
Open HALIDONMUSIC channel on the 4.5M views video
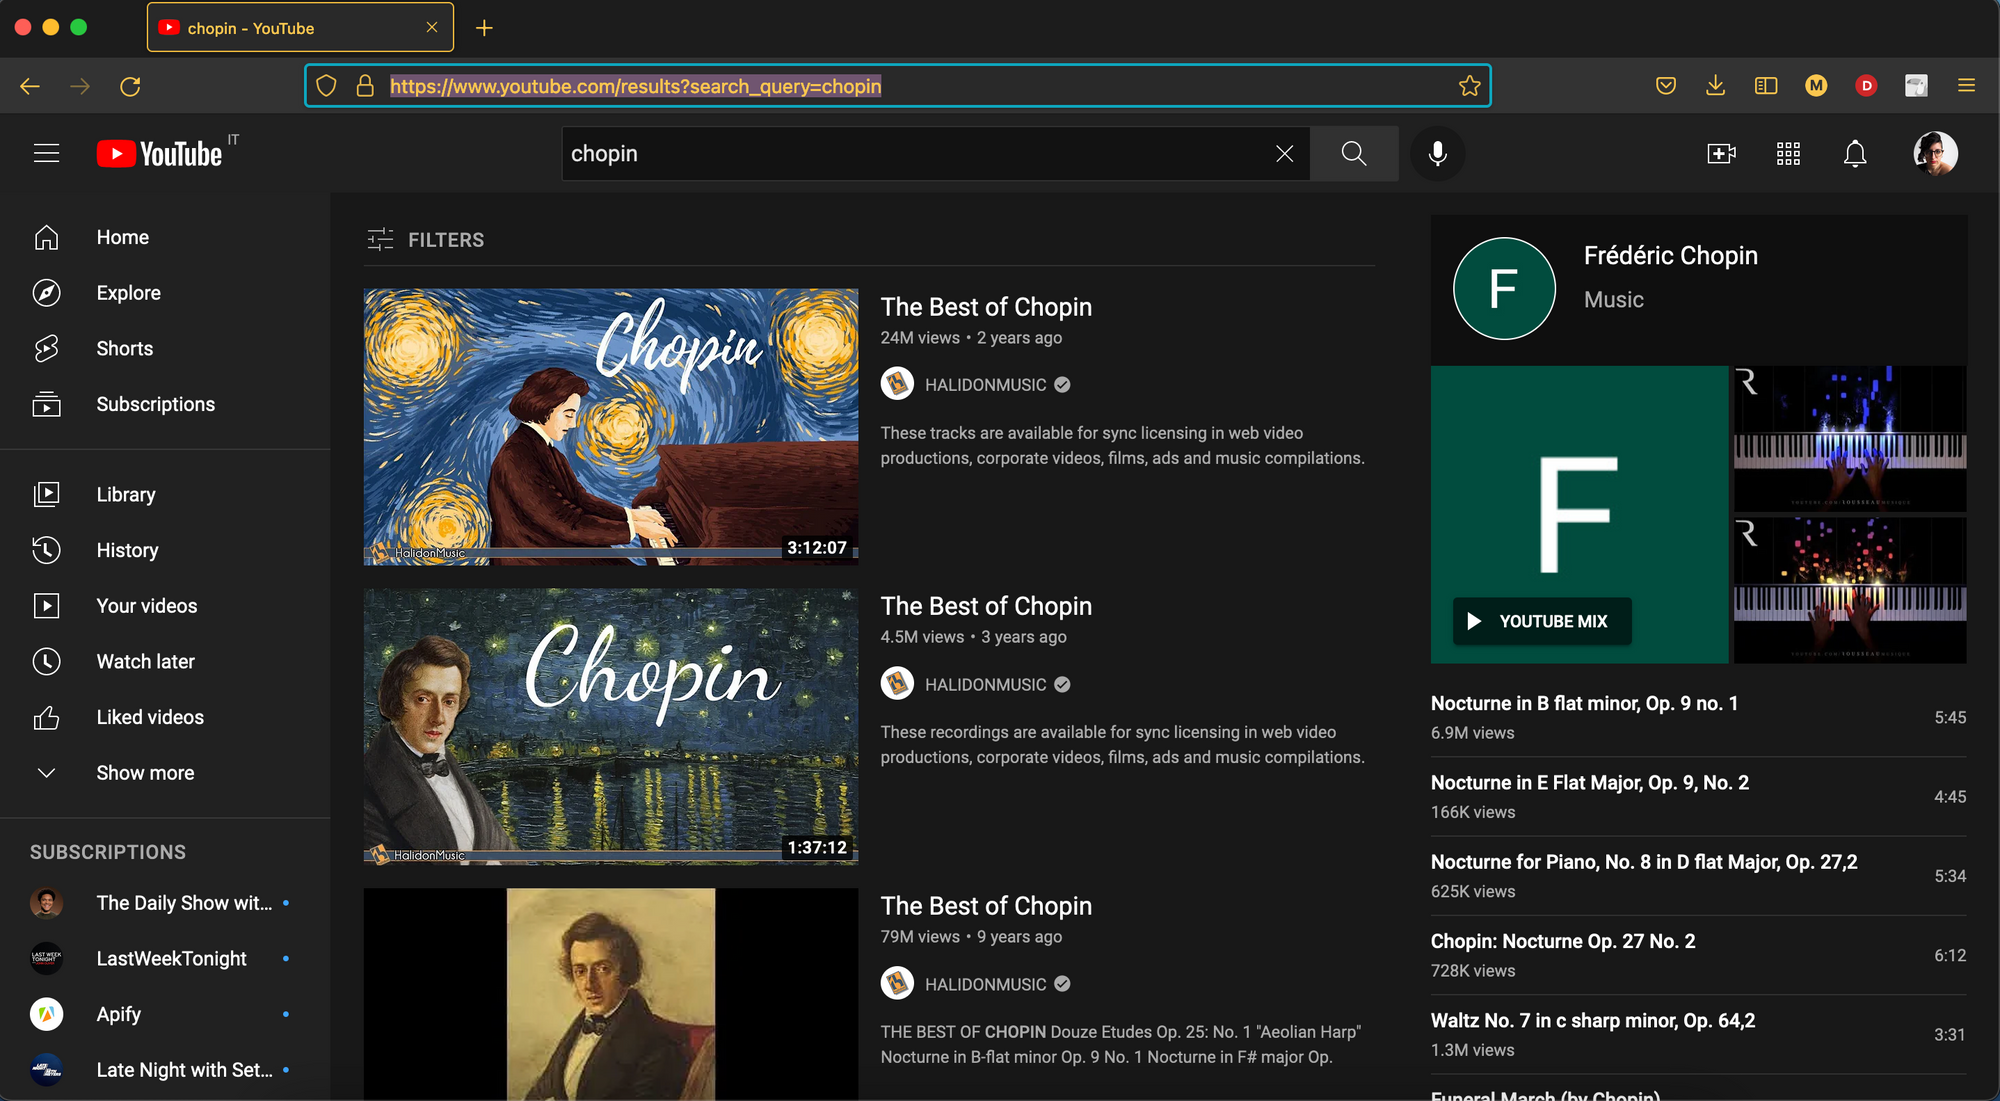click(985, 685)
